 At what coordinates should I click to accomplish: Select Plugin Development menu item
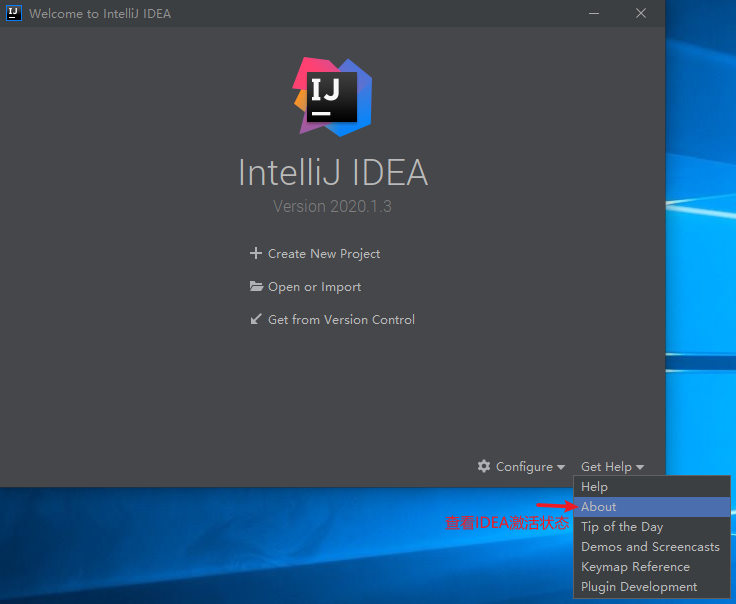tap(652, 587)
